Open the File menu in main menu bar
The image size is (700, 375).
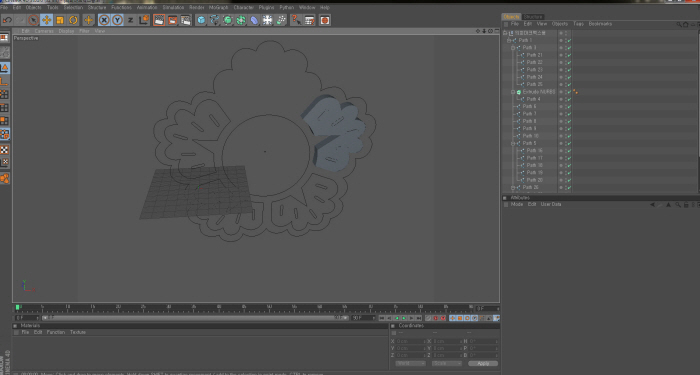tap(4, 8)
